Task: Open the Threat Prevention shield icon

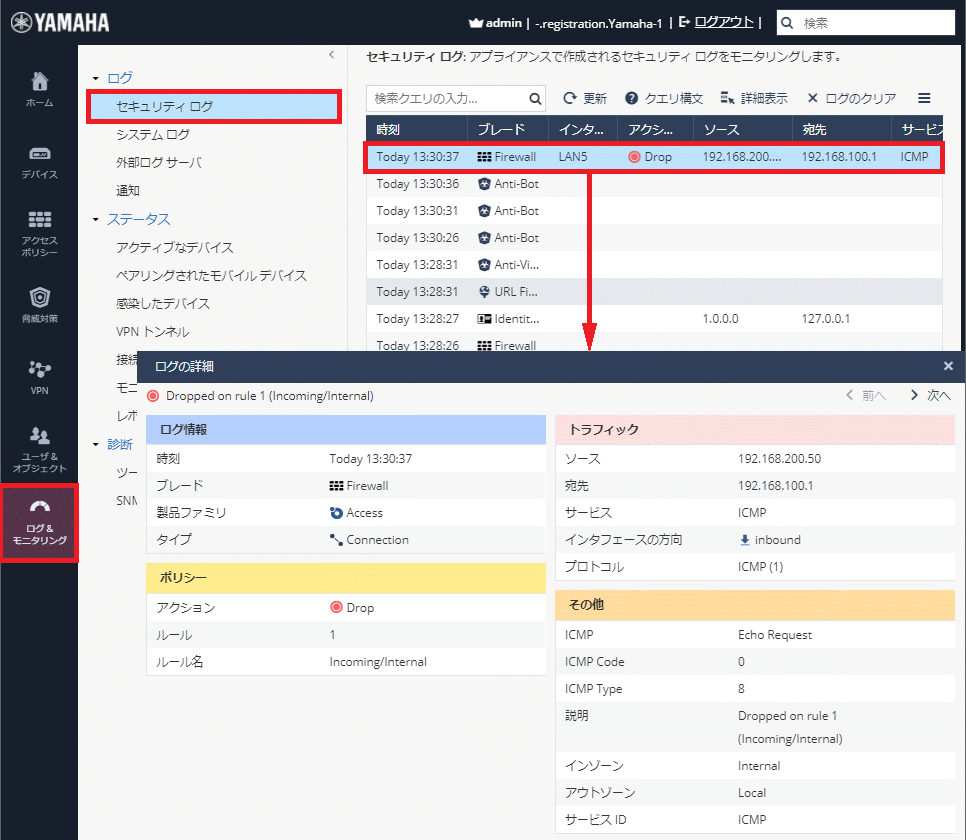Action: click(39, 305)
